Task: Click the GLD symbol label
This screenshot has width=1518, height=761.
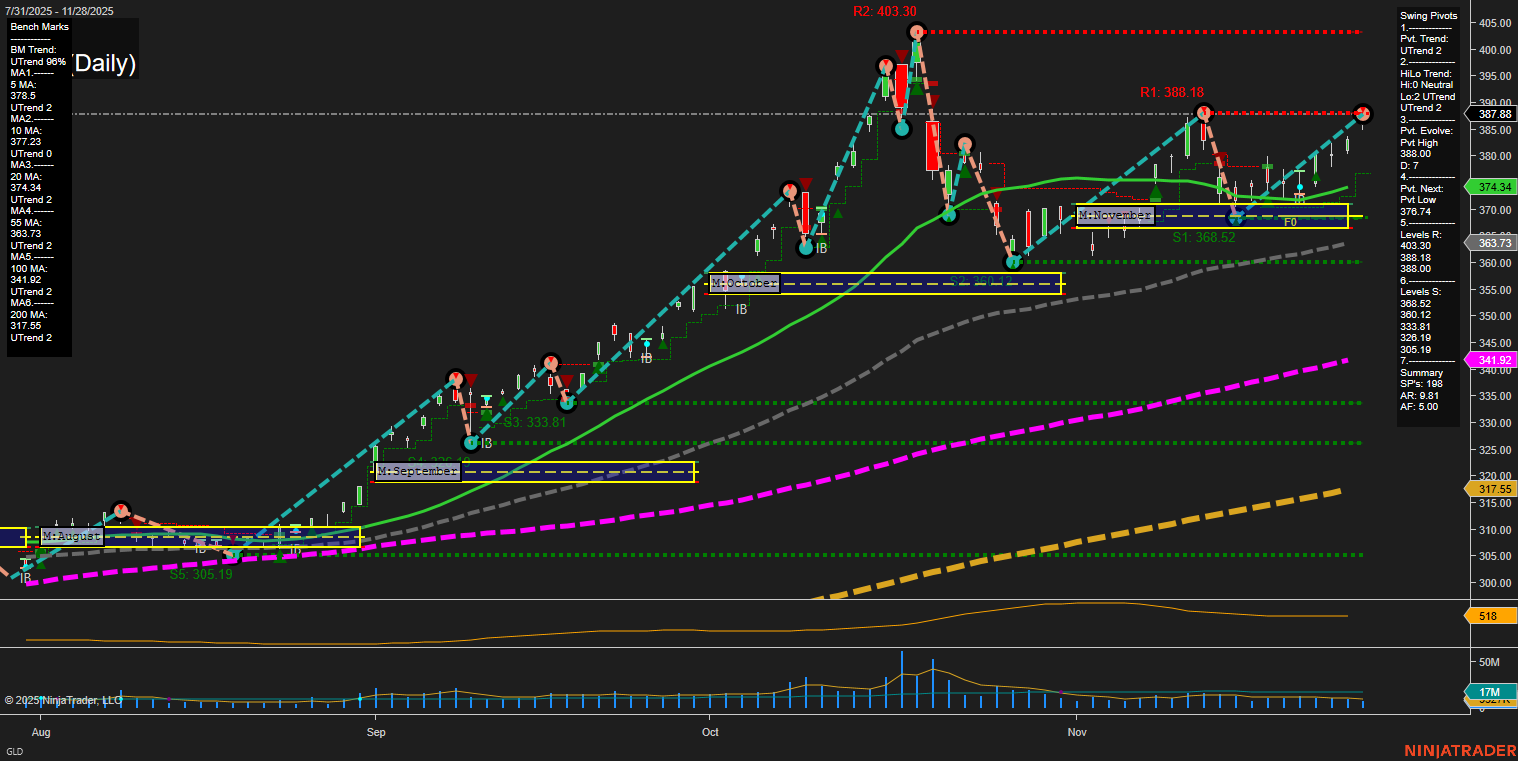Action: (x=15, y=751)
